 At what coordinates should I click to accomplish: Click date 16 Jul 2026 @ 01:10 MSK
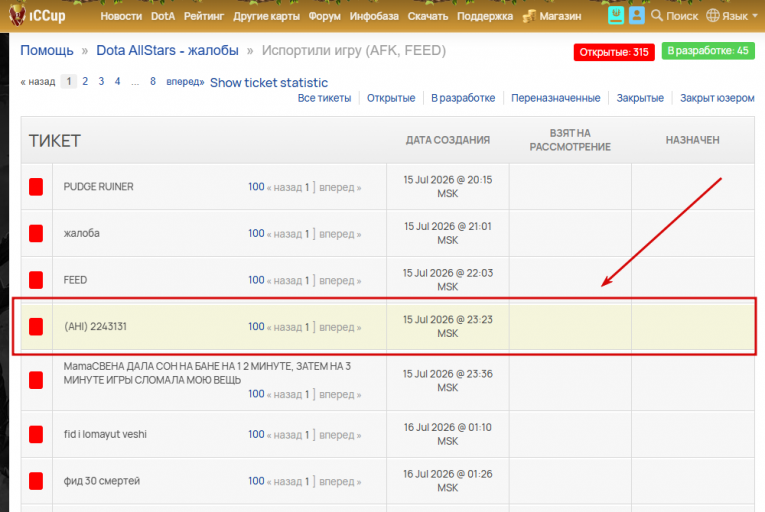[448, 434]
